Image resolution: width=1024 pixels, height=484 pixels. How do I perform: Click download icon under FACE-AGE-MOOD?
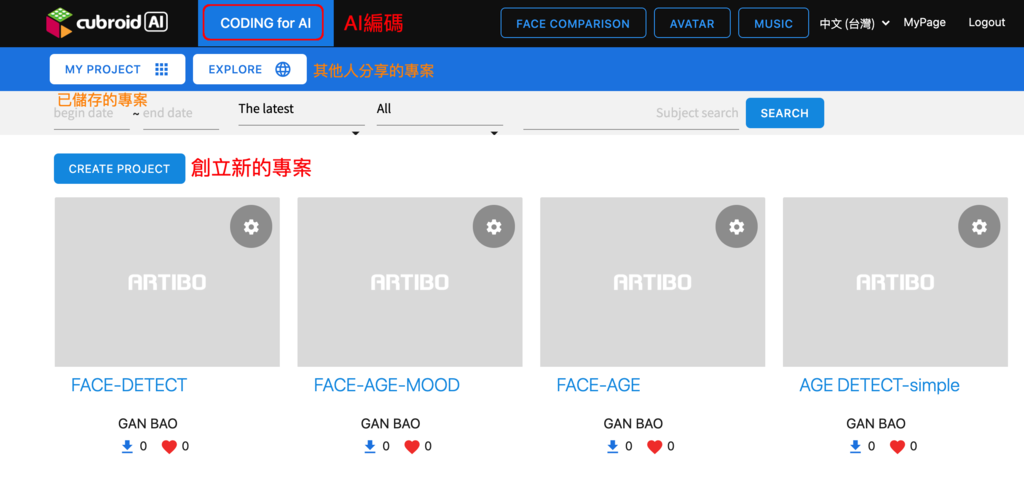[x=370, y=446]
